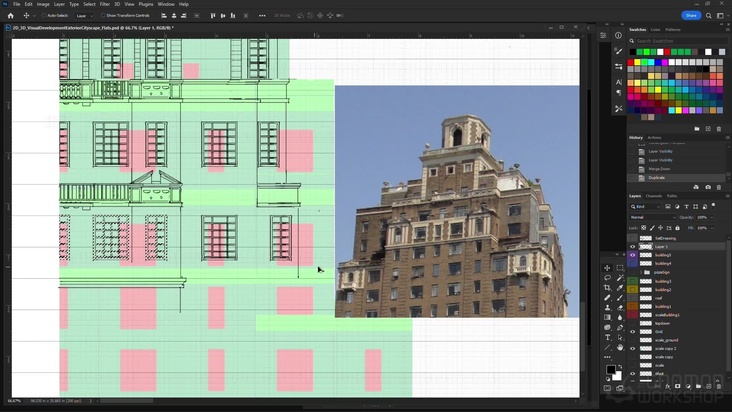Select the Path Selection tool

[620, 337]
